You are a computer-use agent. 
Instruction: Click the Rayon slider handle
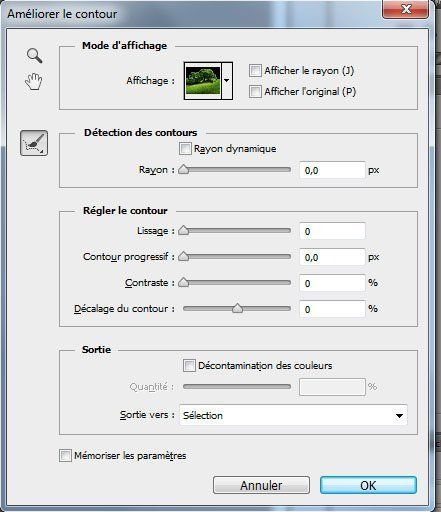(x=183, y=169)
